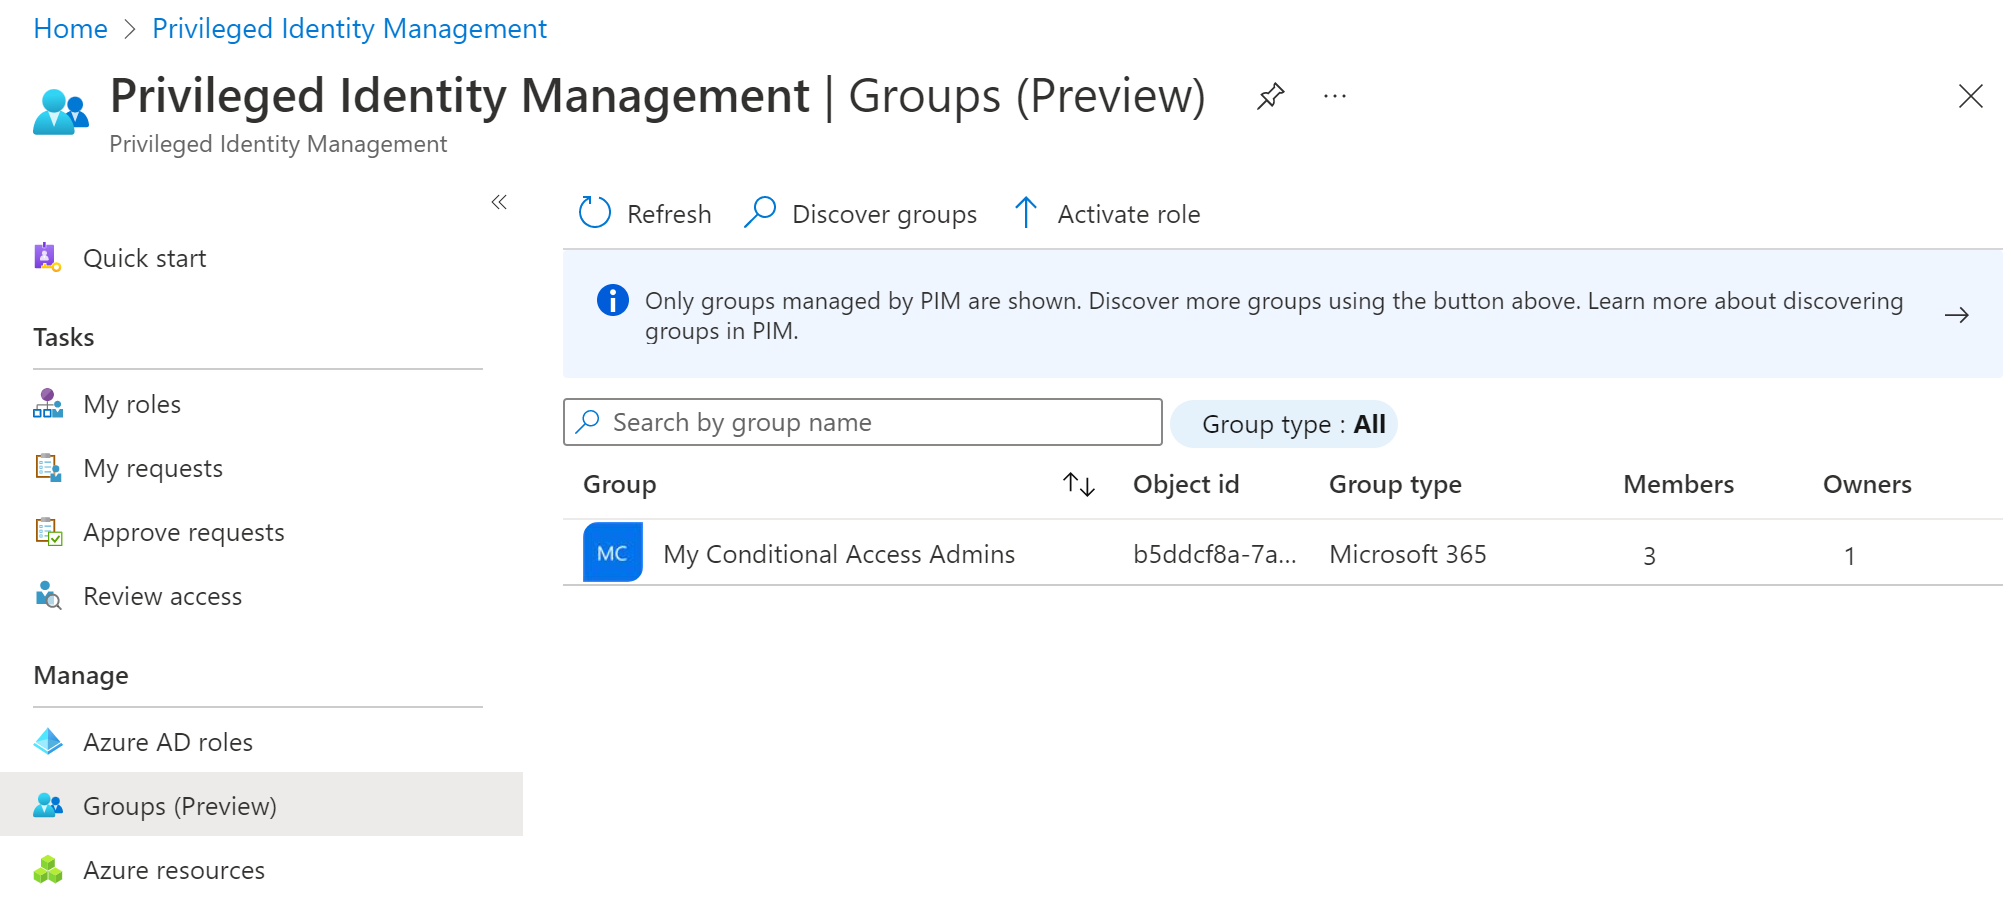This screenshot has height=915, width=2011.
Task: Collapse the sidebar with double chevron
Action: [499, 202]
